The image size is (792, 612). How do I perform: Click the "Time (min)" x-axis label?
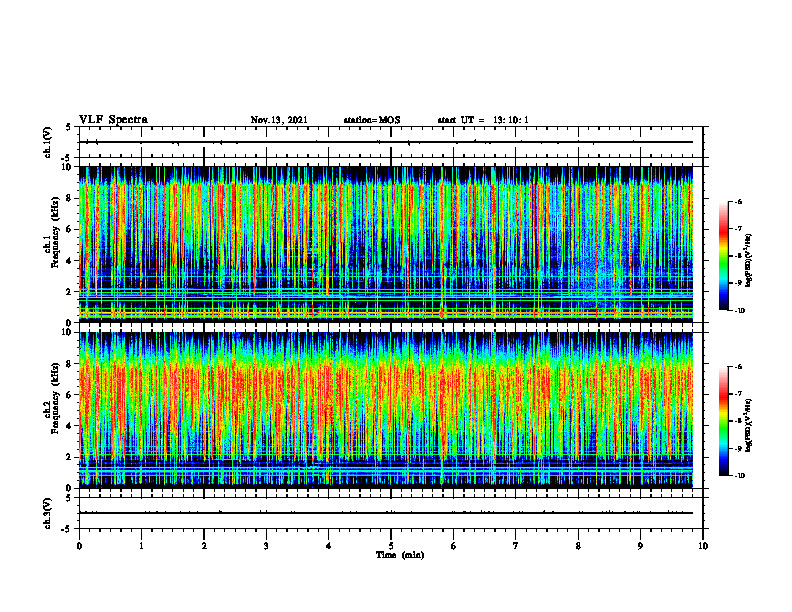[400, 555]
